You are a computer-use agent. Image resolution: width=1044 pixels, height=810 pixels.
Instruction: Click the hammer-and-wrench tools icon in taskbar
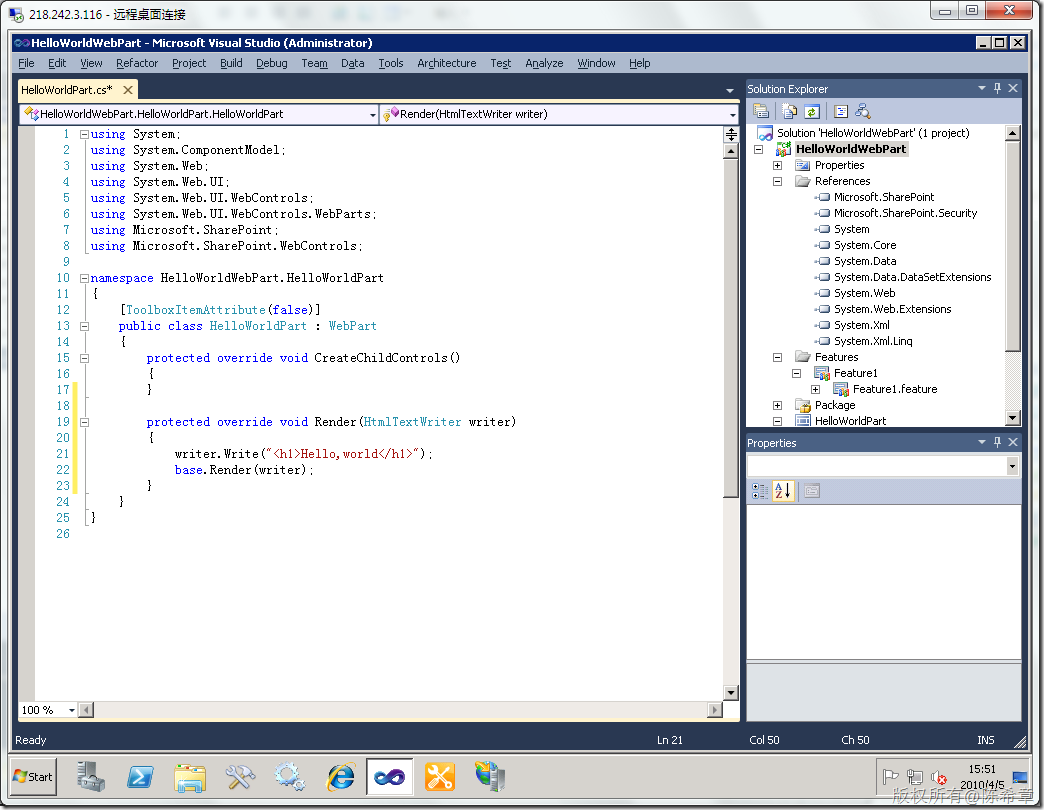[240, 777]
